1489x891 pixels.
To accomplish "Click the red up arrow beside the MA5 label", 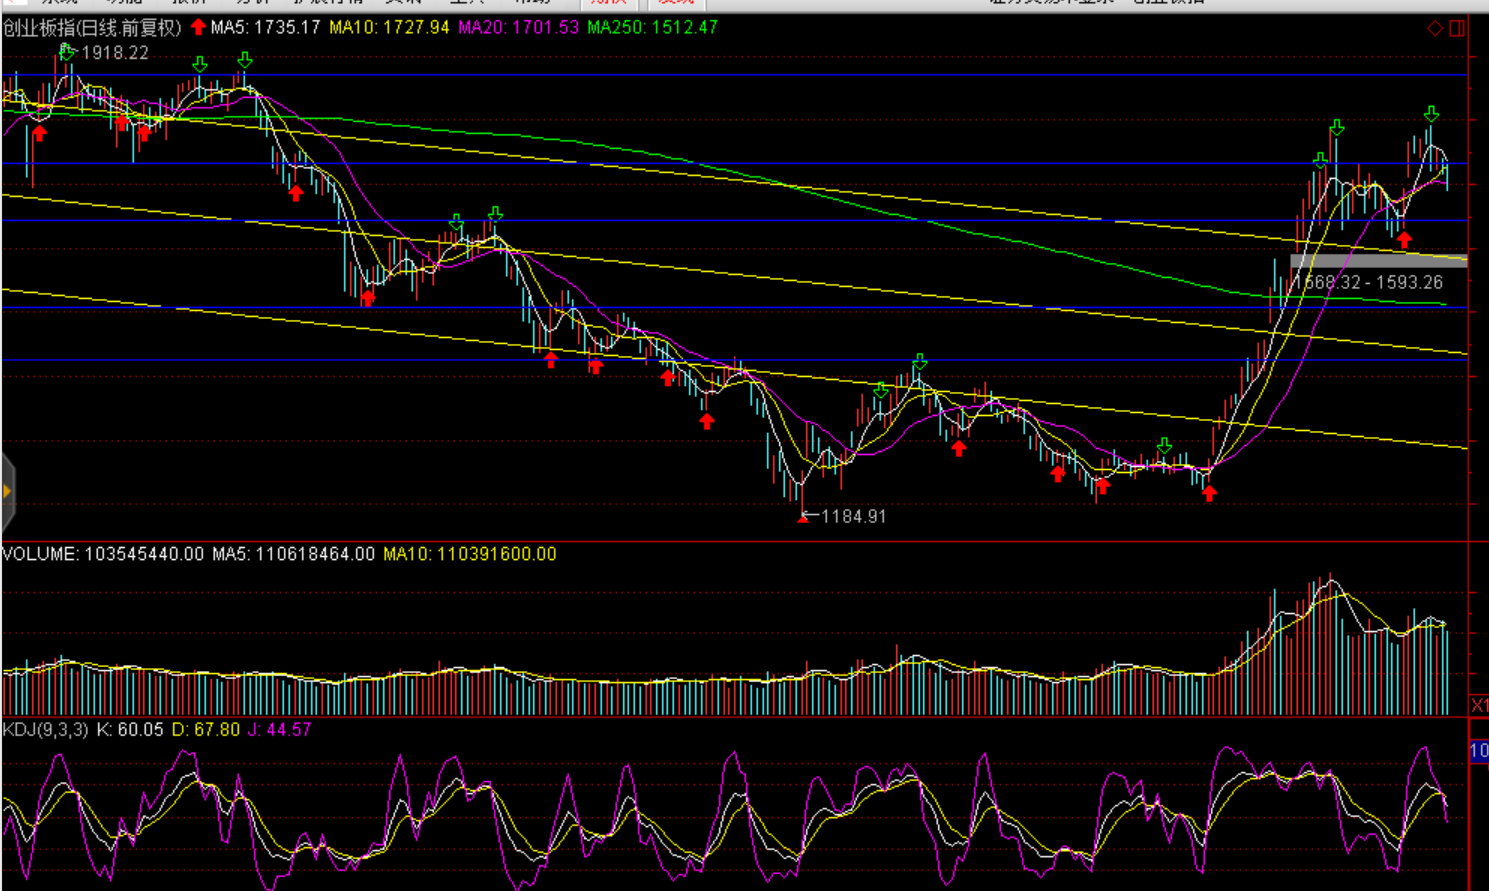I will pos(198,27).
